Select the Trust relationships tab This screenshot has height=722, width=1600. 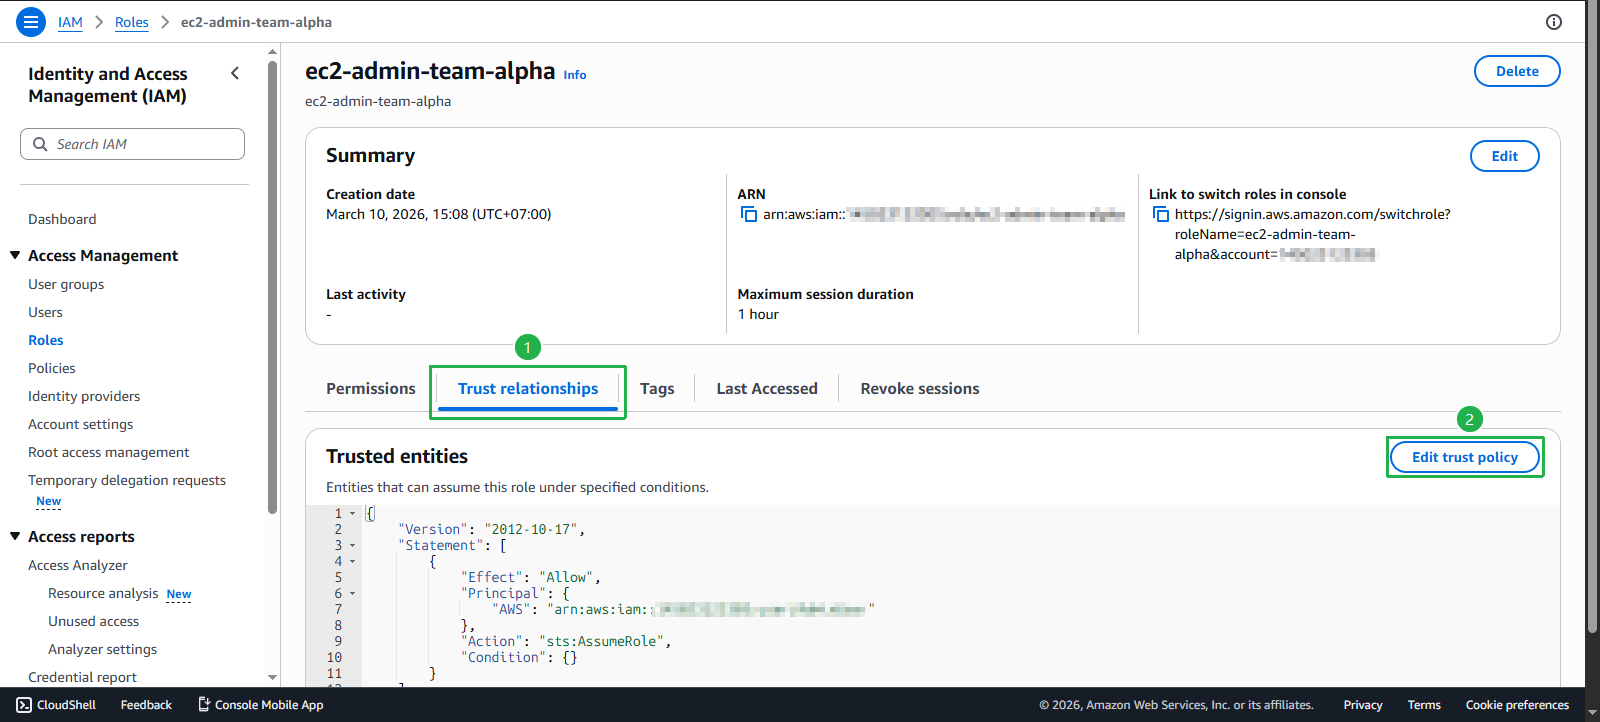(x=528, y=388)
